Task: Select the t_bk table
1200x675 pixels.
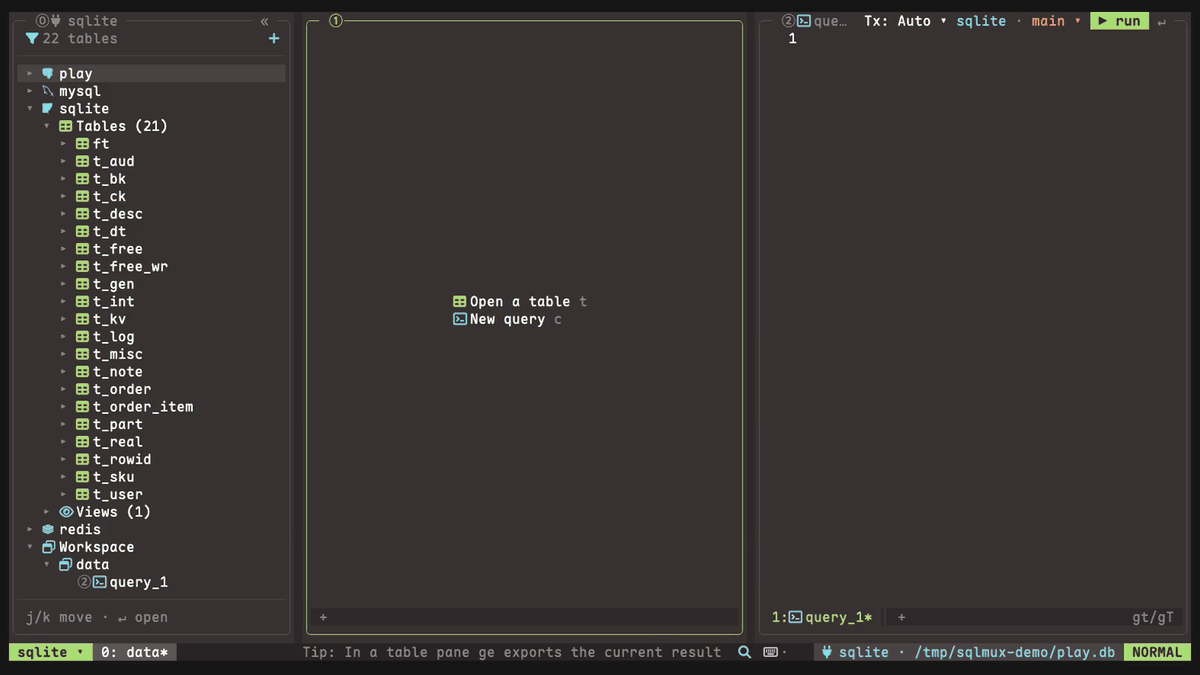Action: click(110, 179)
